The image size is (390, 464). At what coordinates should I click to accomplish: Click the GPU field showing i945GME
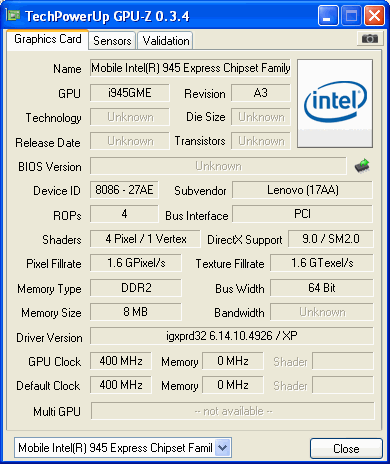[x=130, y=93]
